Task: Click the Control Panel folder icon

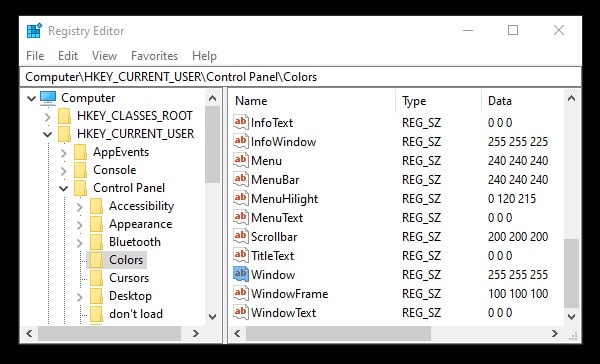Action: (x=81, y=188)
